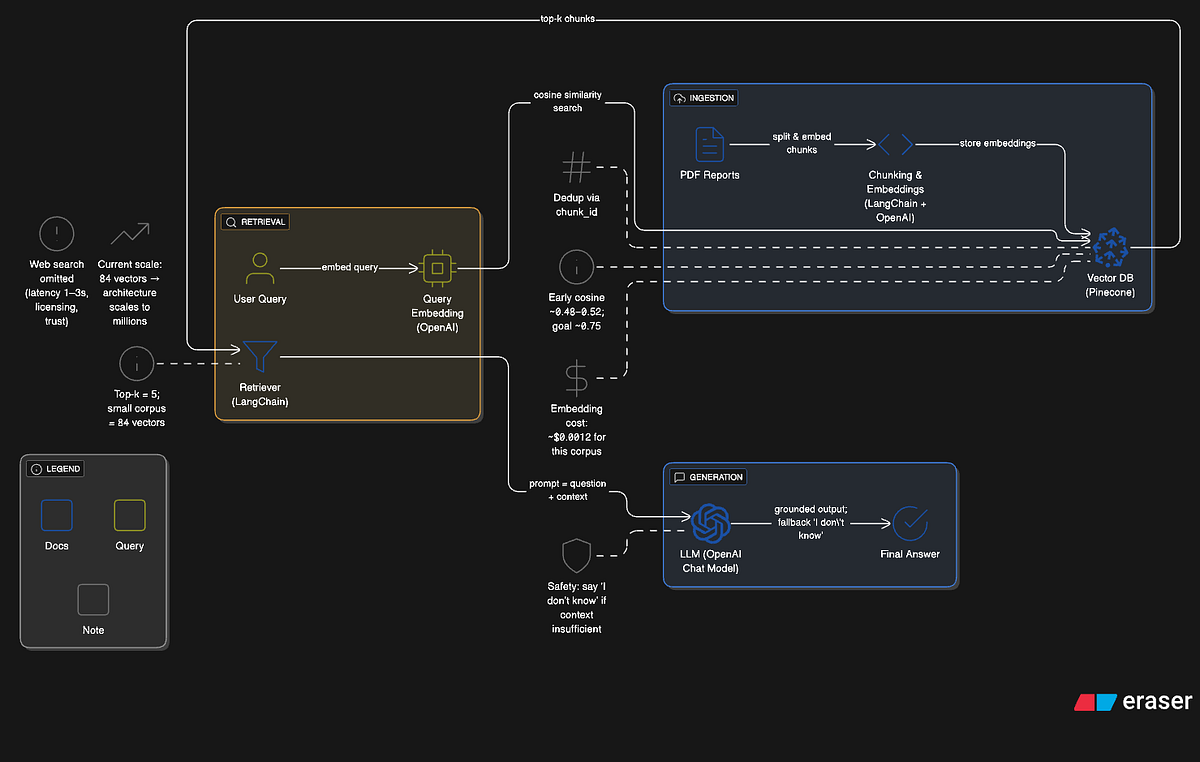Click the 'Vector DB (Pinecone)' label

[1110, 285]
